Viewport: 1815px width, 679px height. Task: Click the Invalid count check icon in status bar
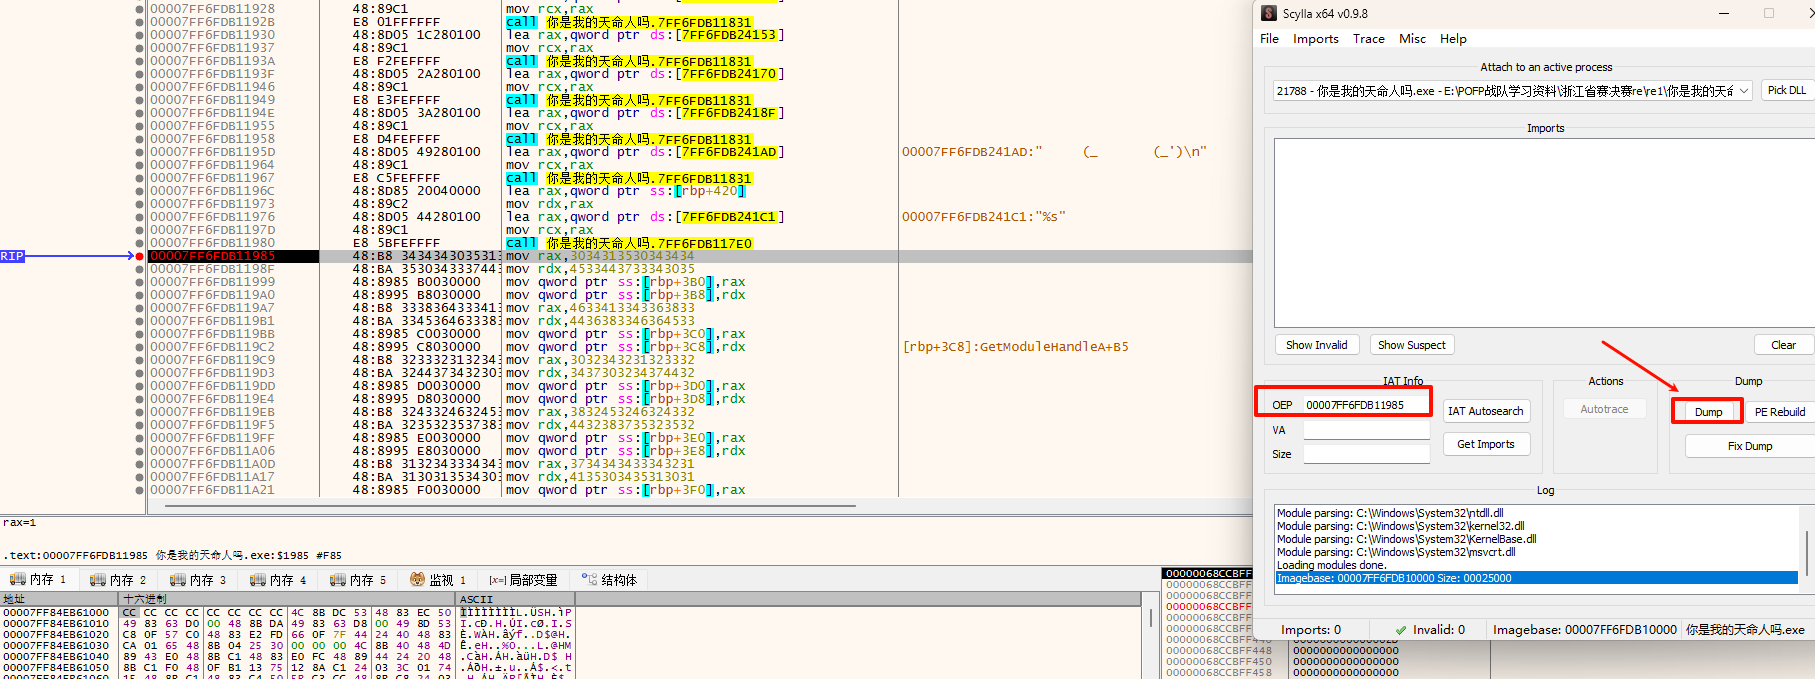pyautogui.click(x=1401, y=630)
